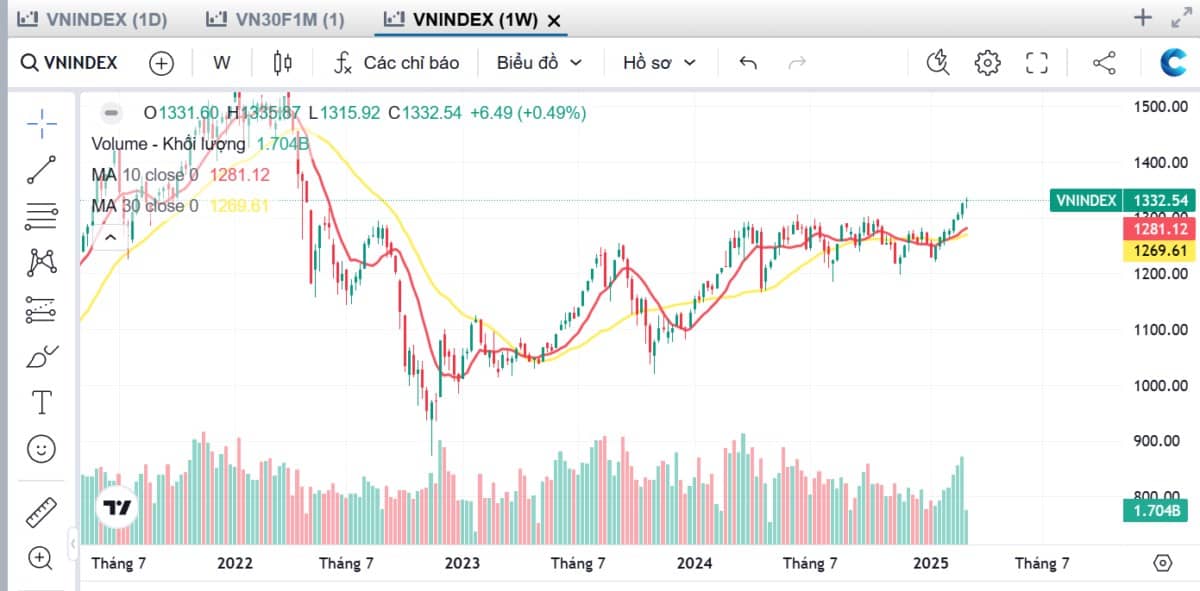Enter fullscreen chart mode
This screenshot has height=591, width=1200.
[1037, 63]
